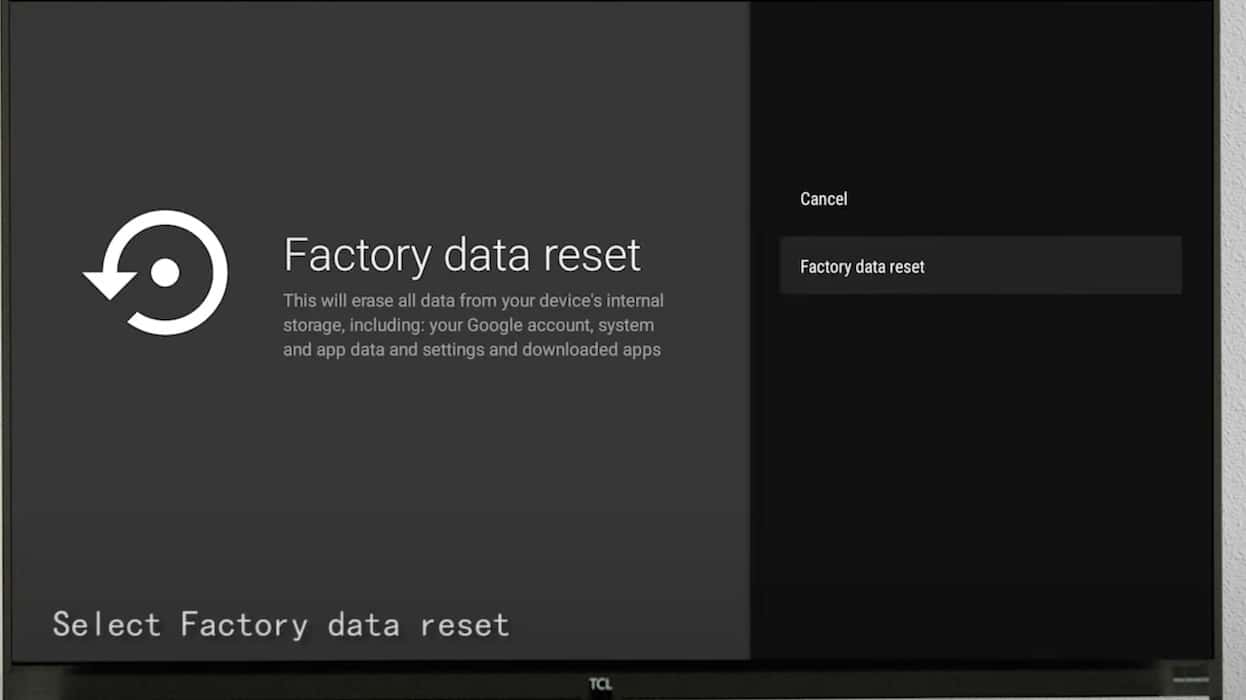Click the center dot of the reset icon

coord(165,273)
